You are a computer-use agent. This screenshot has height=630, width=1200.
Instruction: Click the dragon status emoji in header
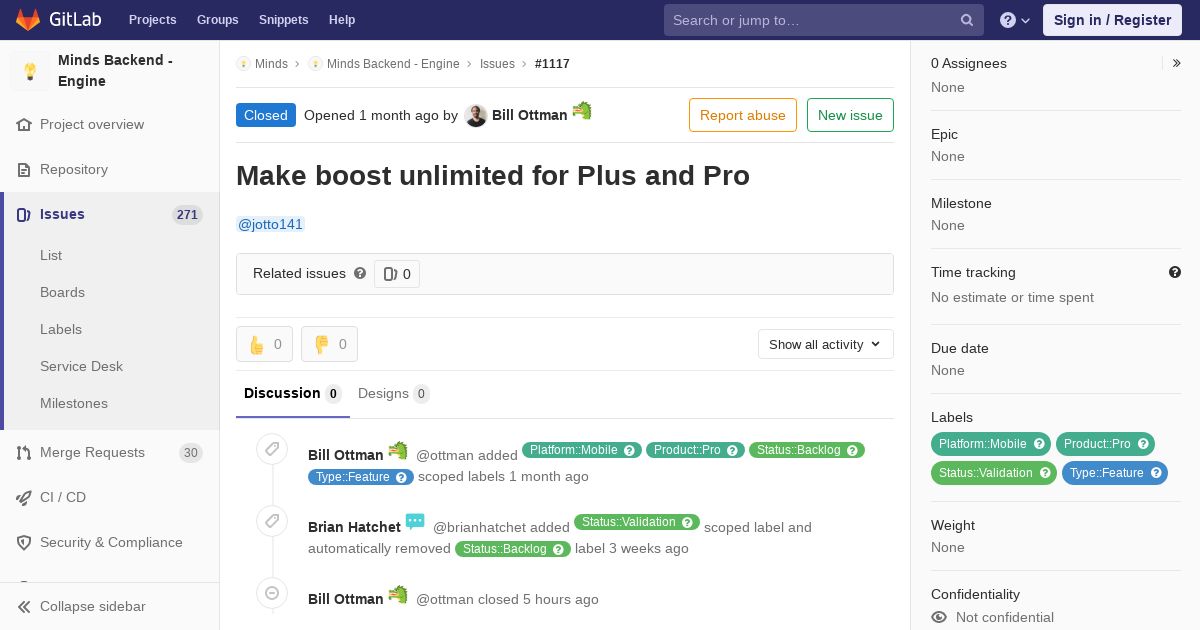pyautogui.click(x=582, y=111)
